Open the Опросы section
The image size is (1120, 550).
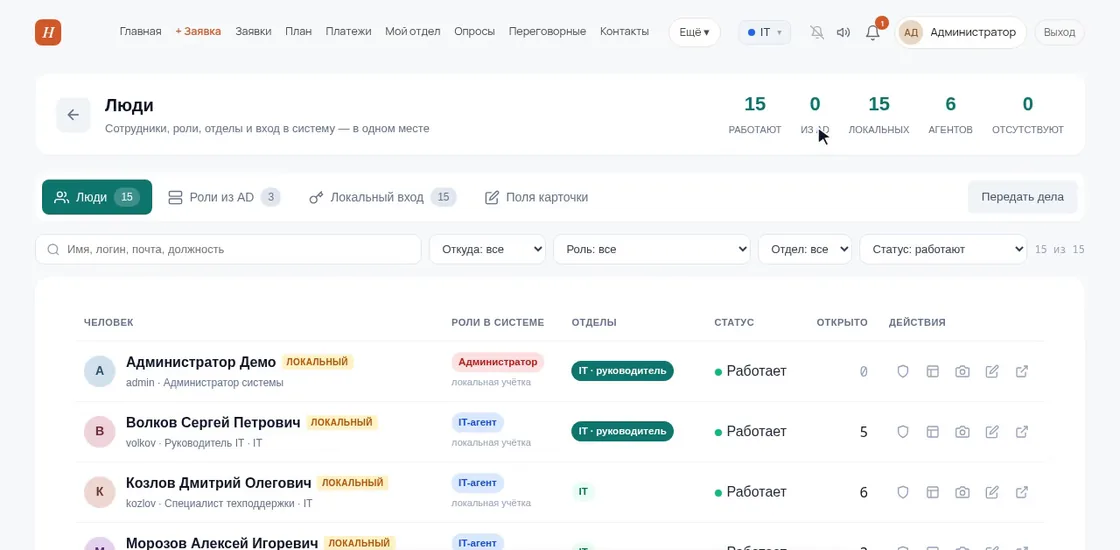pyautogui.click(x=475, y=32)
